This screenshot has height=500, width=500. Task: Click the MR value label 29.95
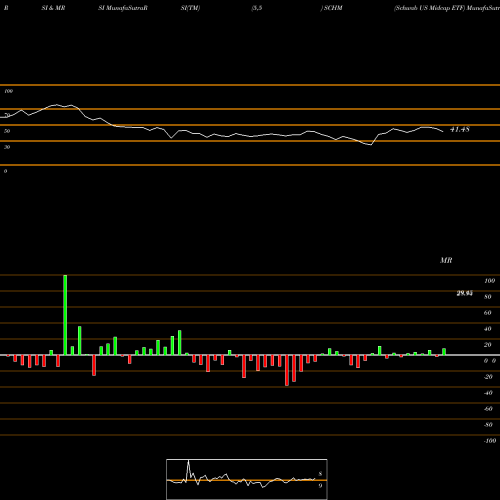(x=464, y=293)
